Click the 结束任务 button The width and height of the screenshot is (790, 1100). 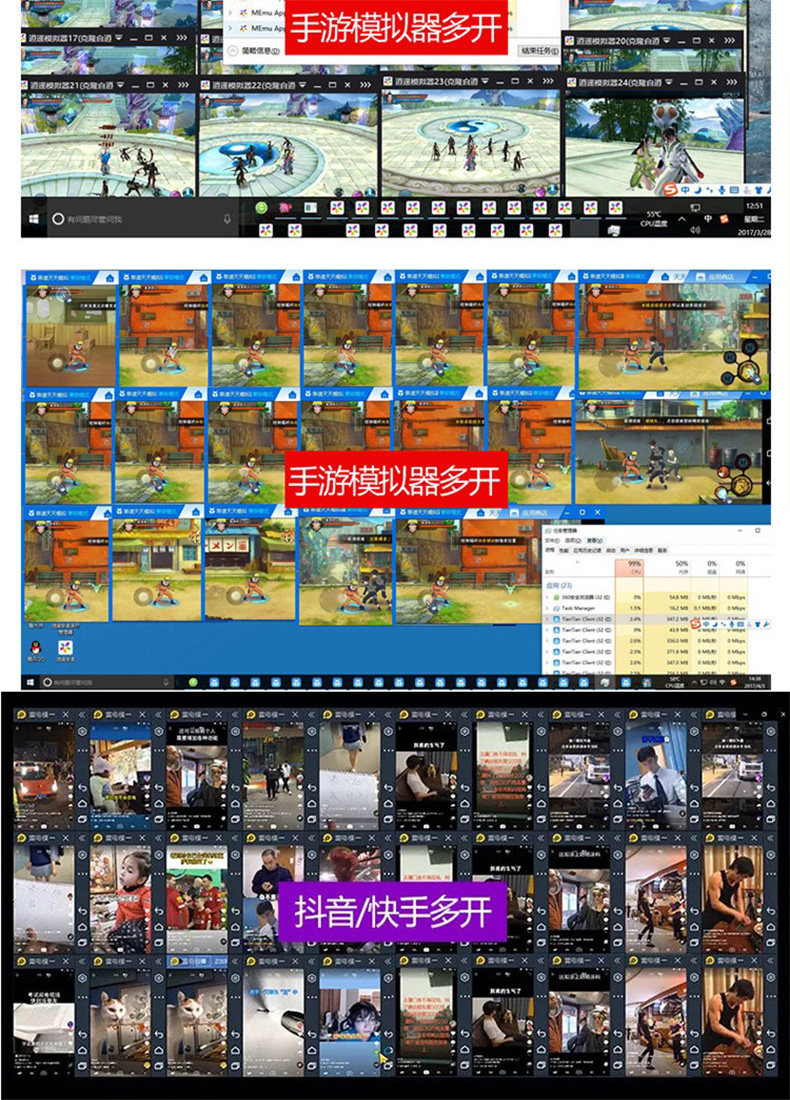pos(539,51)
